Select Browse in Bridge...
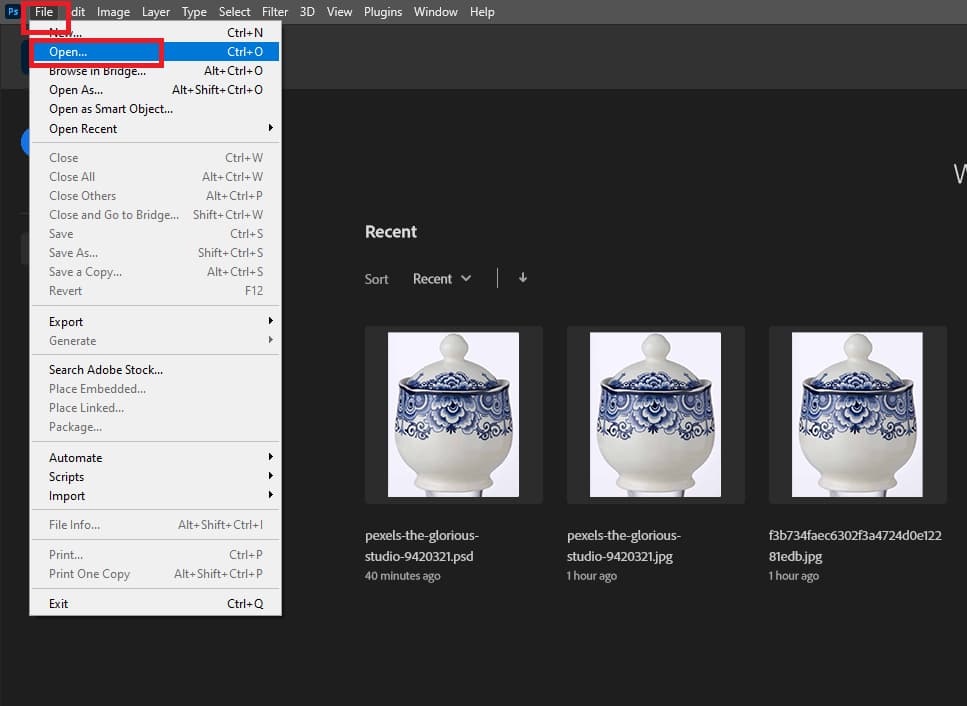The image size is (967, 706). pos(155,71)
